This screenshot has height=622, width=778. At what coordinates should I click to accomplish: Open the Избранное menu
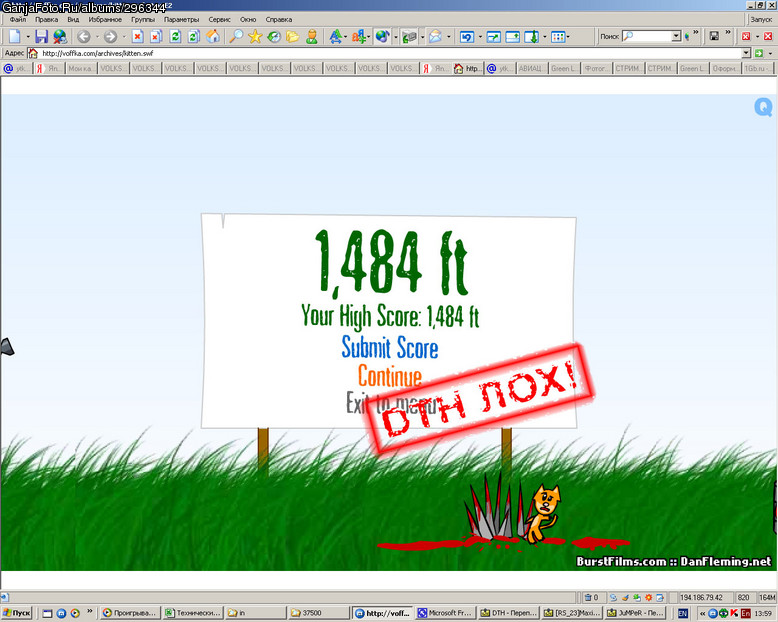[x=105, y=19]
